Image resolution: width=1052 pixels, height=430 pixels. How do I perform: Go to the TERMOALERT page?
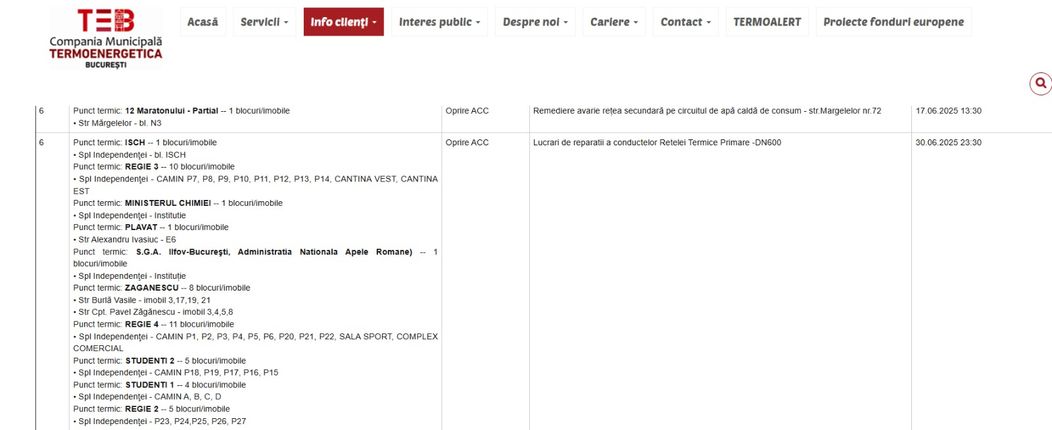767,21
